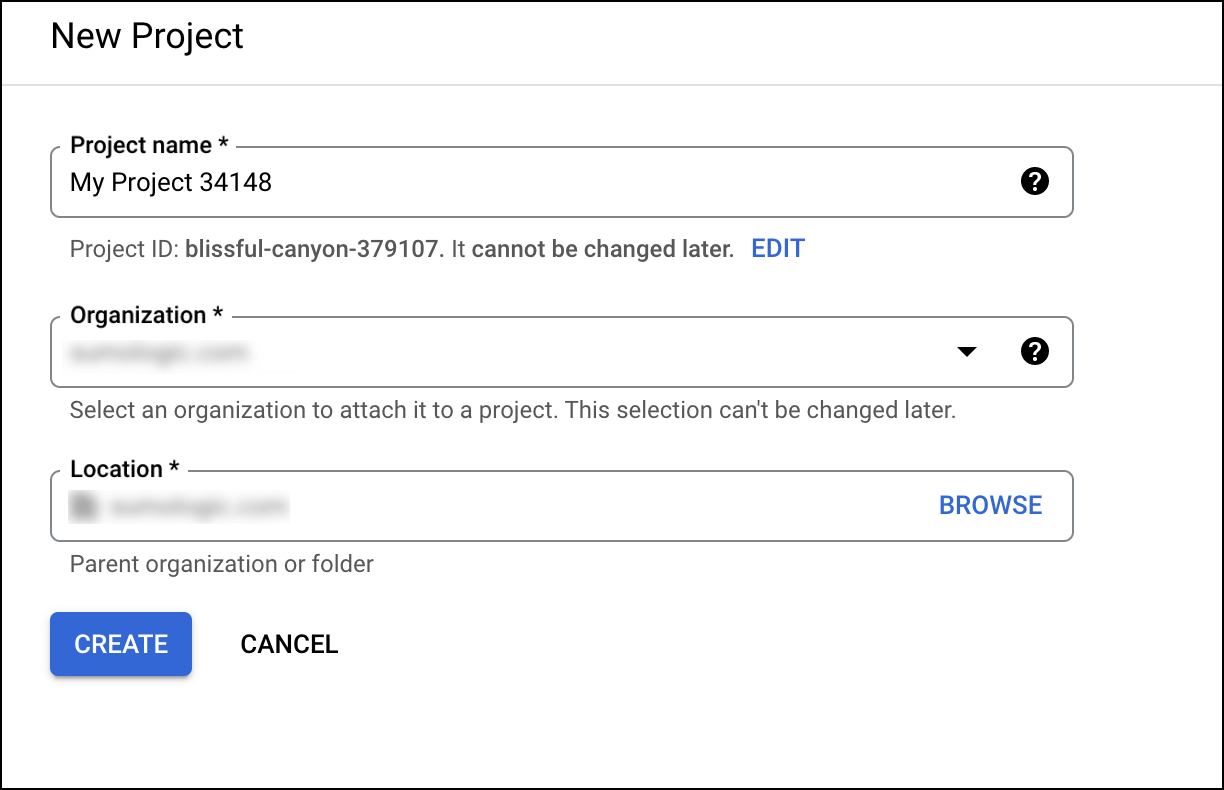Focus the Project name text field
Image resolution: width=1224 pixels, height=790 pixels.
pyautogui.click(x=600, y=182)
